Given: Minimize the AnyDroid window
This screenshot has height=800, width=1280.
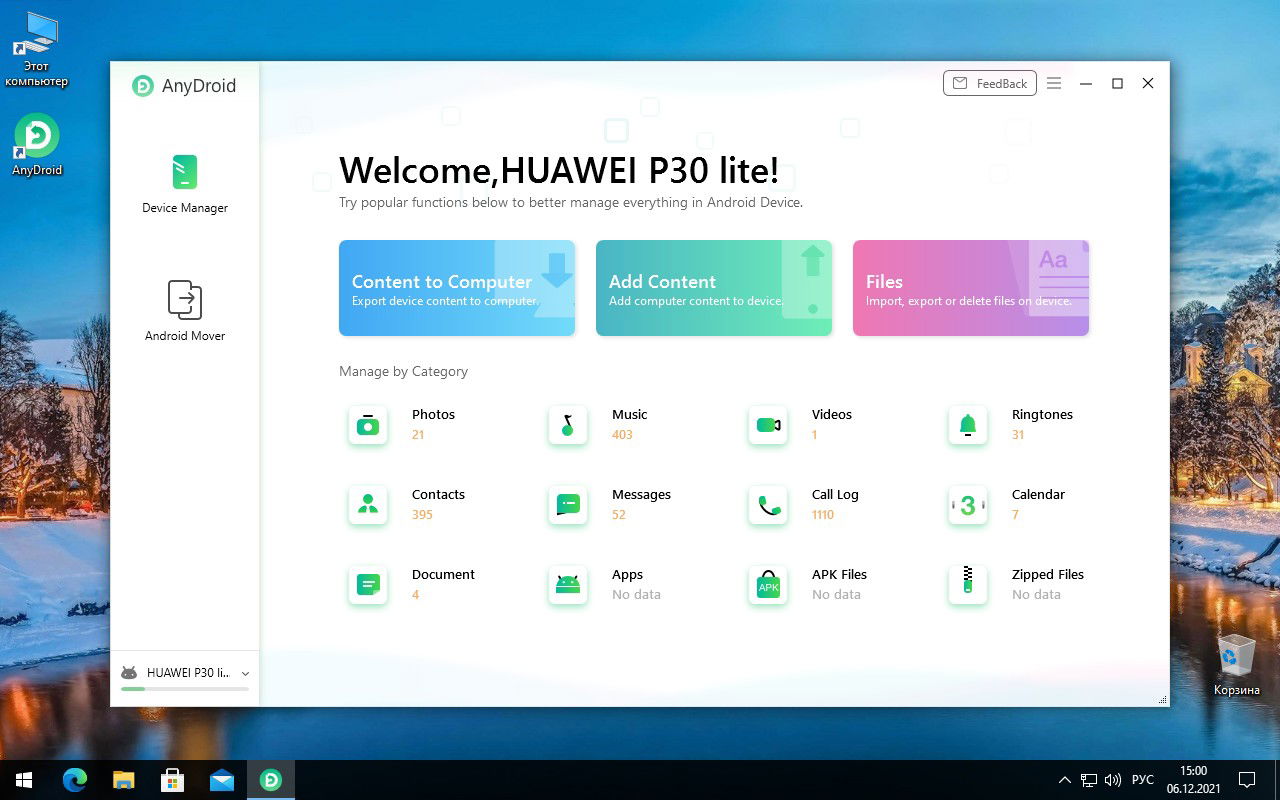Looking at the screenshot, I should pos(1086,84).
